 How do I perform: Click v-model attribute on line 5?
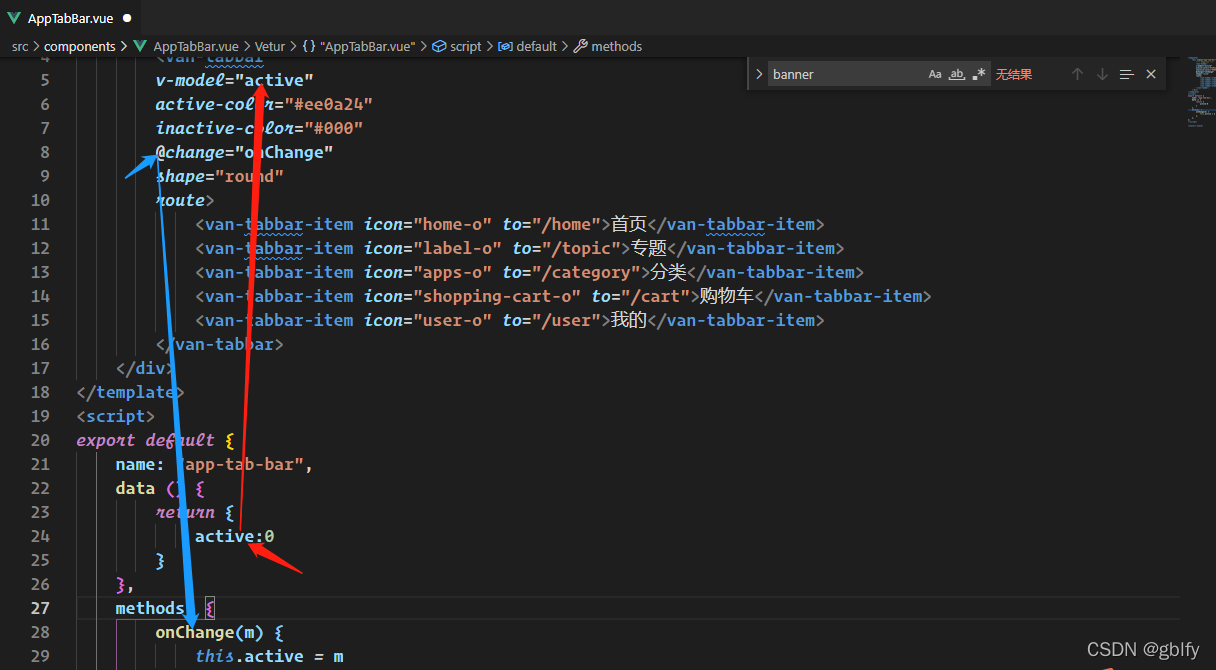pyautogui.click(x=189, y=80)
